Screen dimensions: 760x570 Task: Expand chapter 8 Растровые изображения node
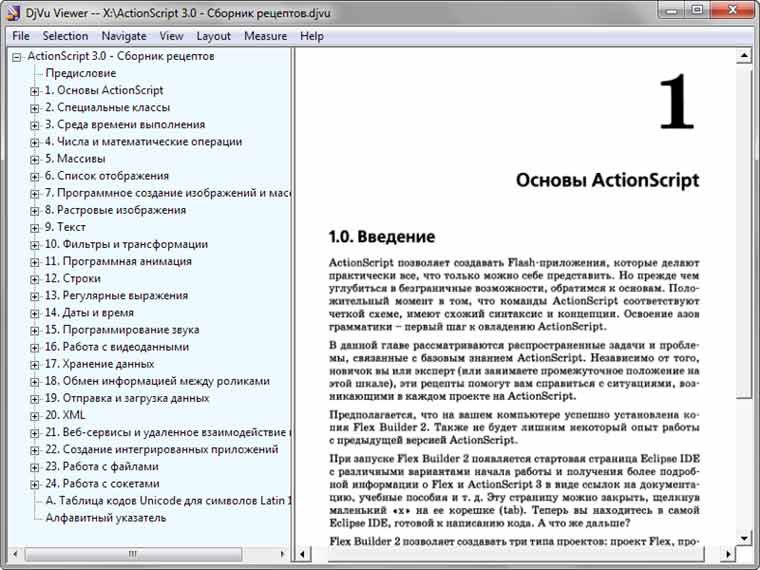tap(34, 211)
